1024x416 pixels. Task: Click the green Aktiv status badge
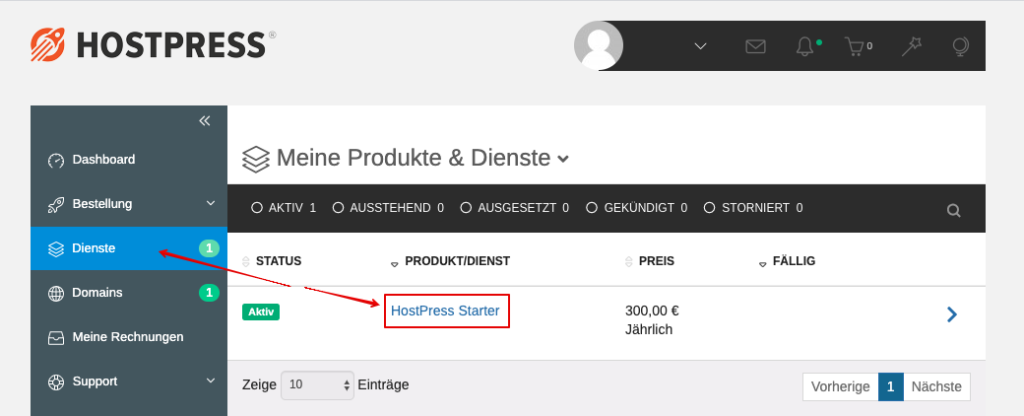[x=261, y=312]
